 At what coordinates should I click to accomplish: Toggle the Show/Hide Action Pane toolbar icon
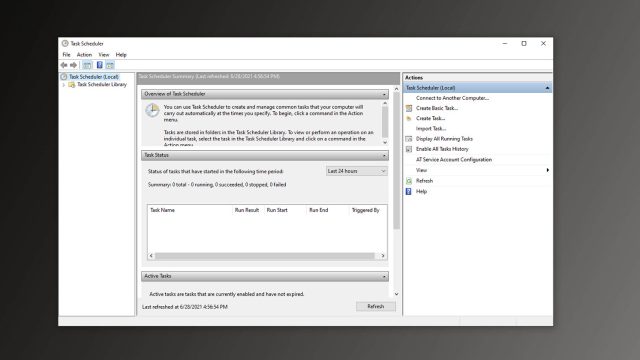point(110,65)
